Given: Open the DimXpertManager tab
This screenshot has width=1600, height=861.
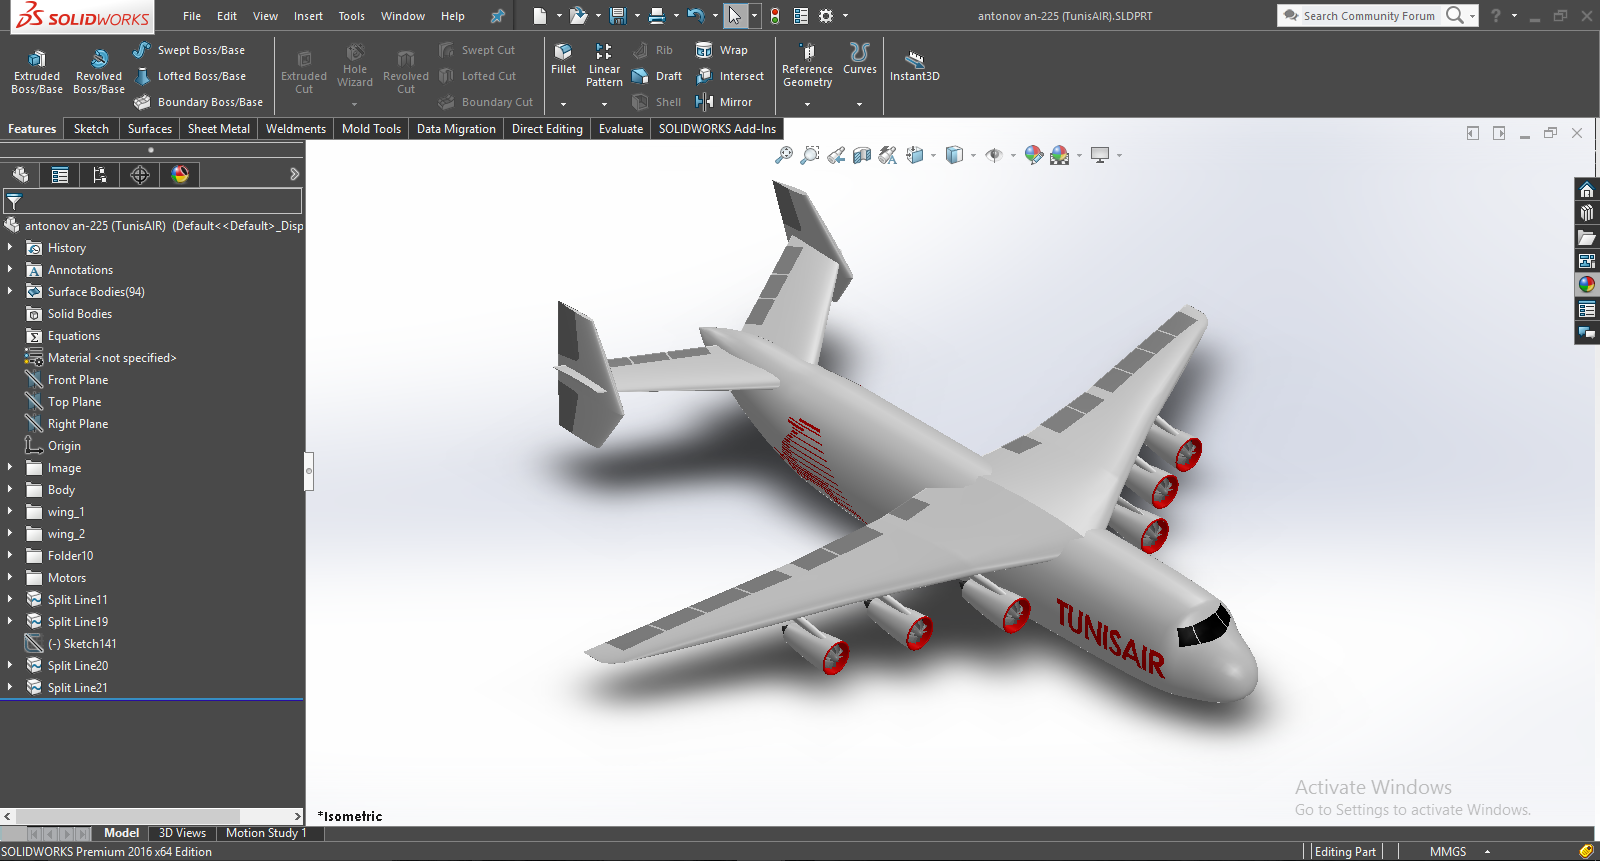Looking at the screenshot, I should pos(140,175).
